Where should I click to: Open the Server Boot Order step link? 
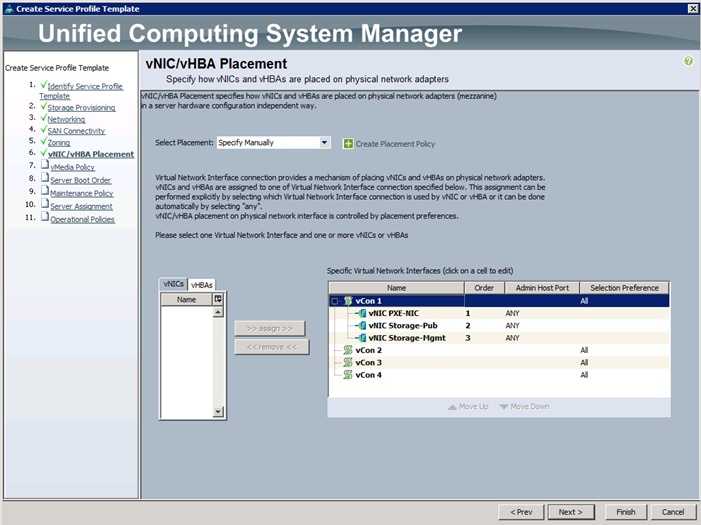coord(80,180)
